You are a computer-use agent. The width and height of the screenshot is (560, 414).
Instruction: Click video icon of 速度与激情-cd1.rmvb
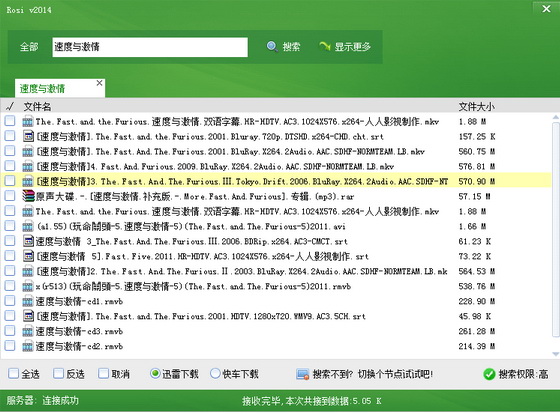click(x=28, y=301)
